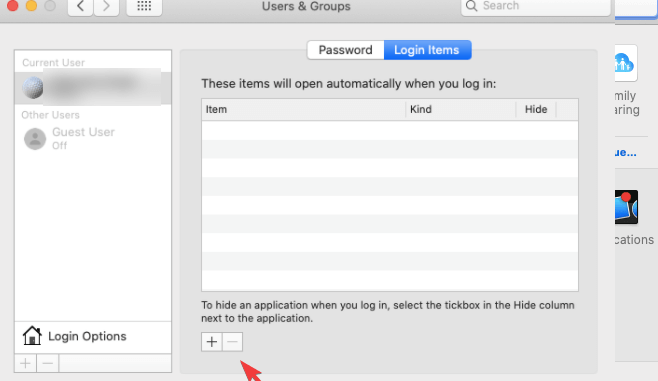Switch to the Password tab
Image resolution: width=658 pixels, height=381 pixels.
(345, 50)
